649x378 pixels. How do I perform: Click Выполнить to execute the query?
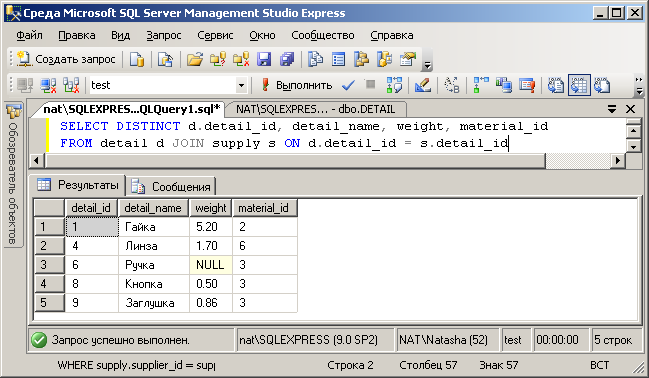pos(296,85)
